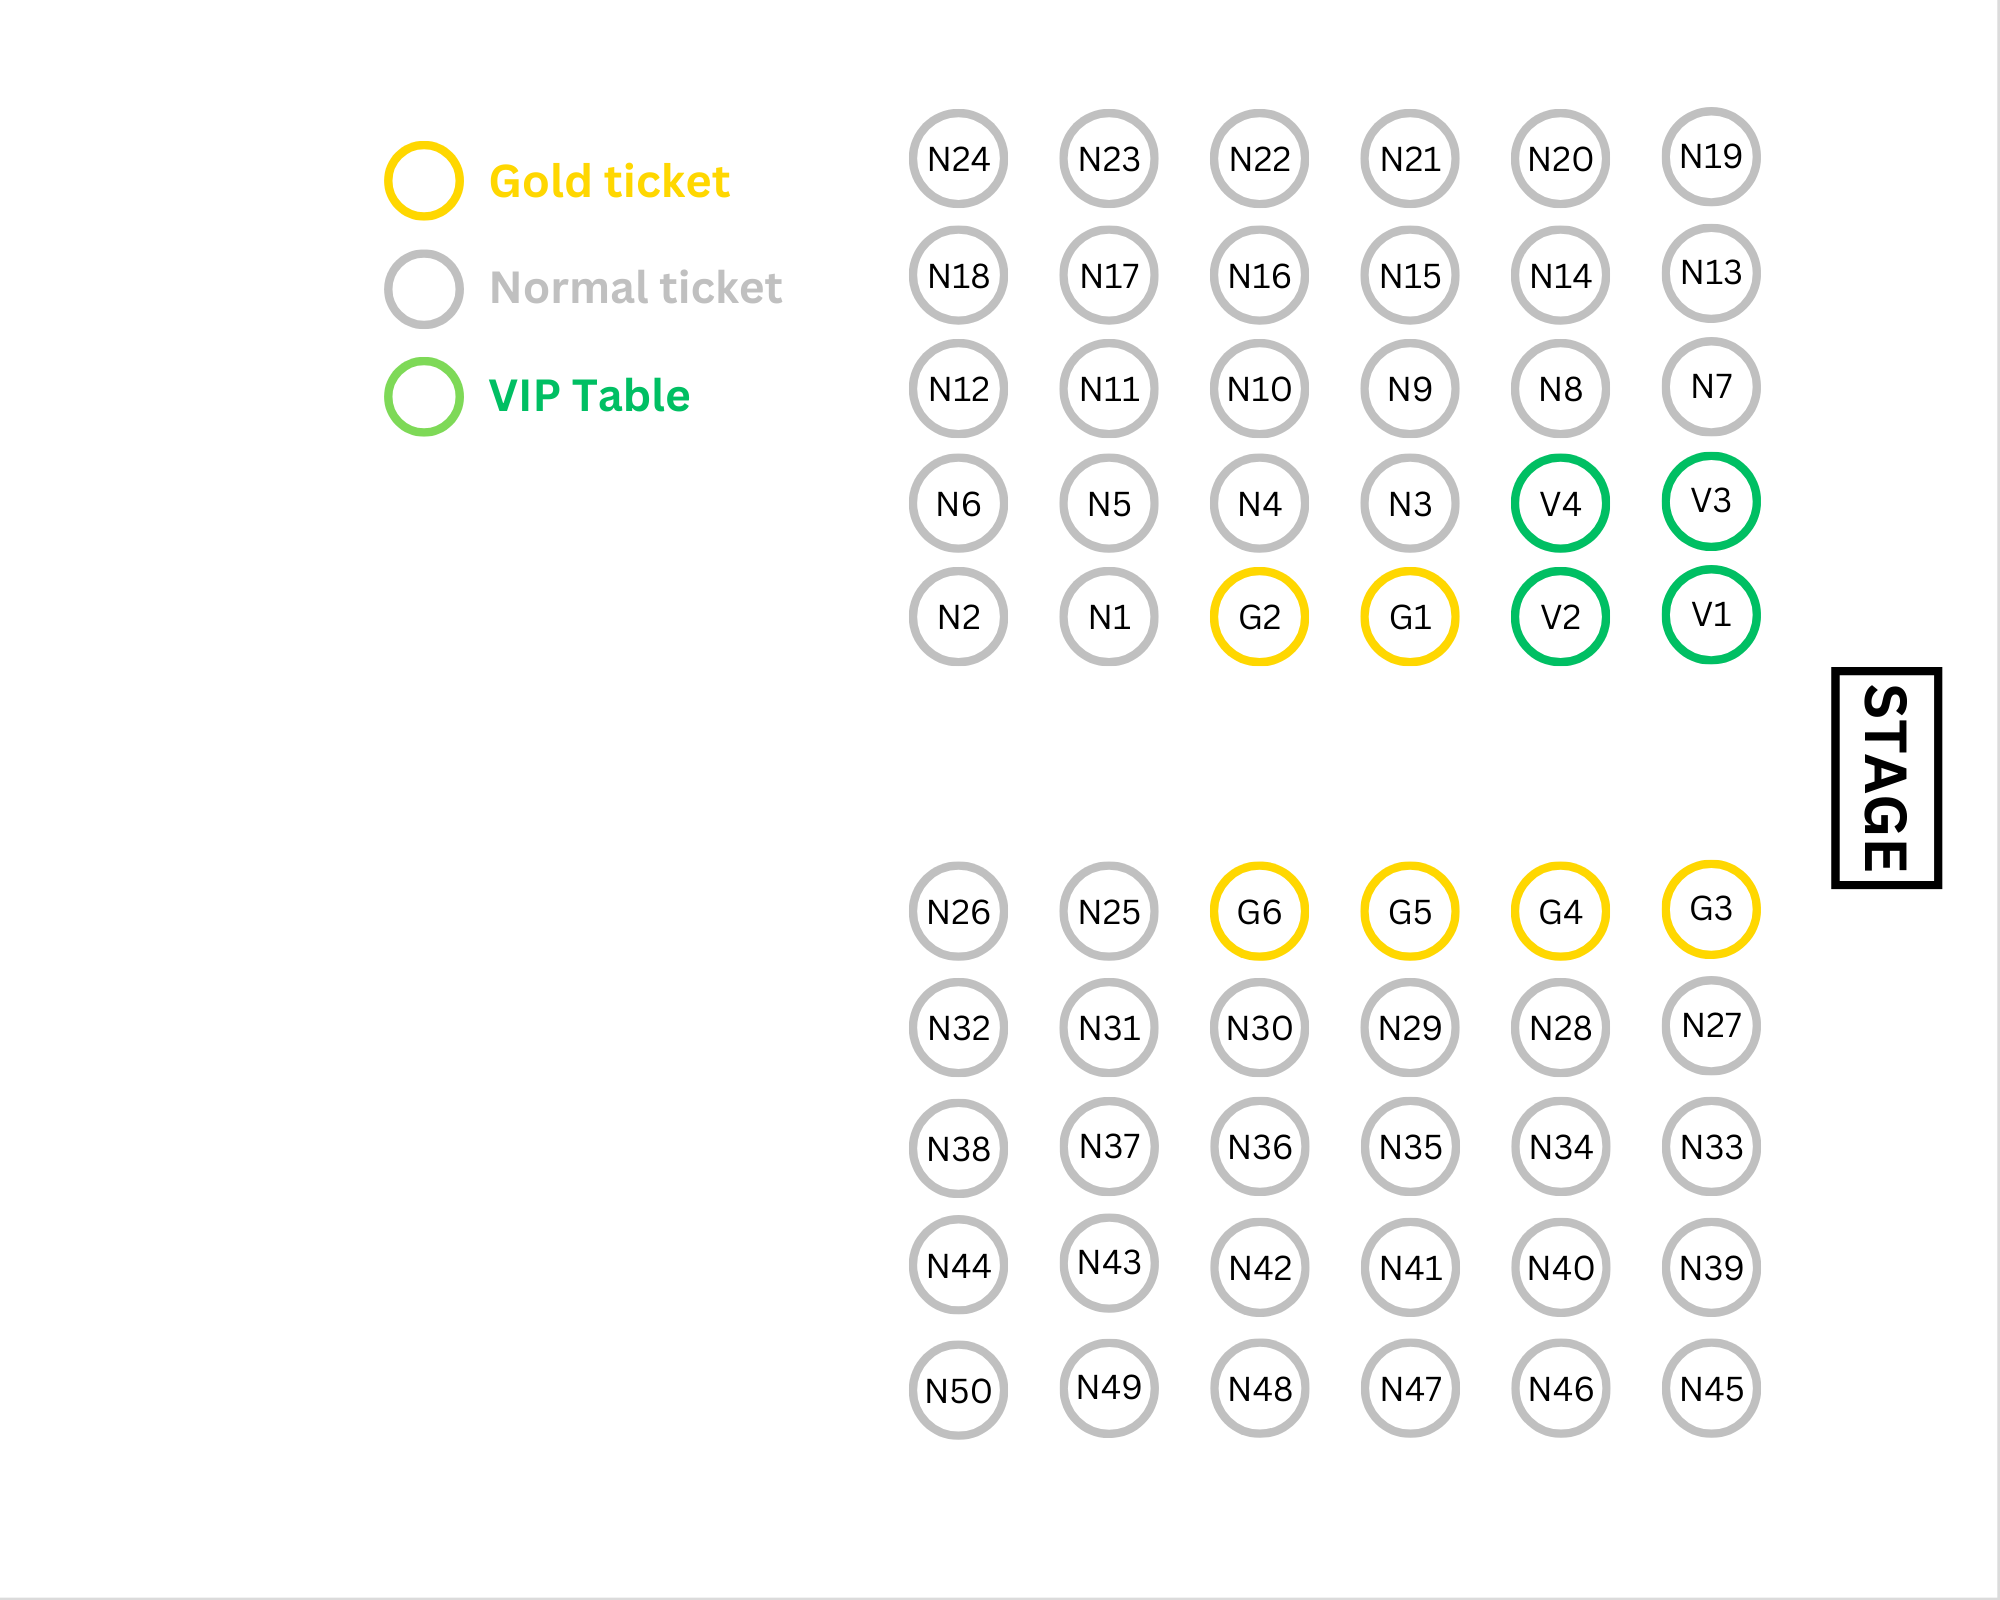
Task: Click the Gold ticket legend label
Action: coord(609,182)
